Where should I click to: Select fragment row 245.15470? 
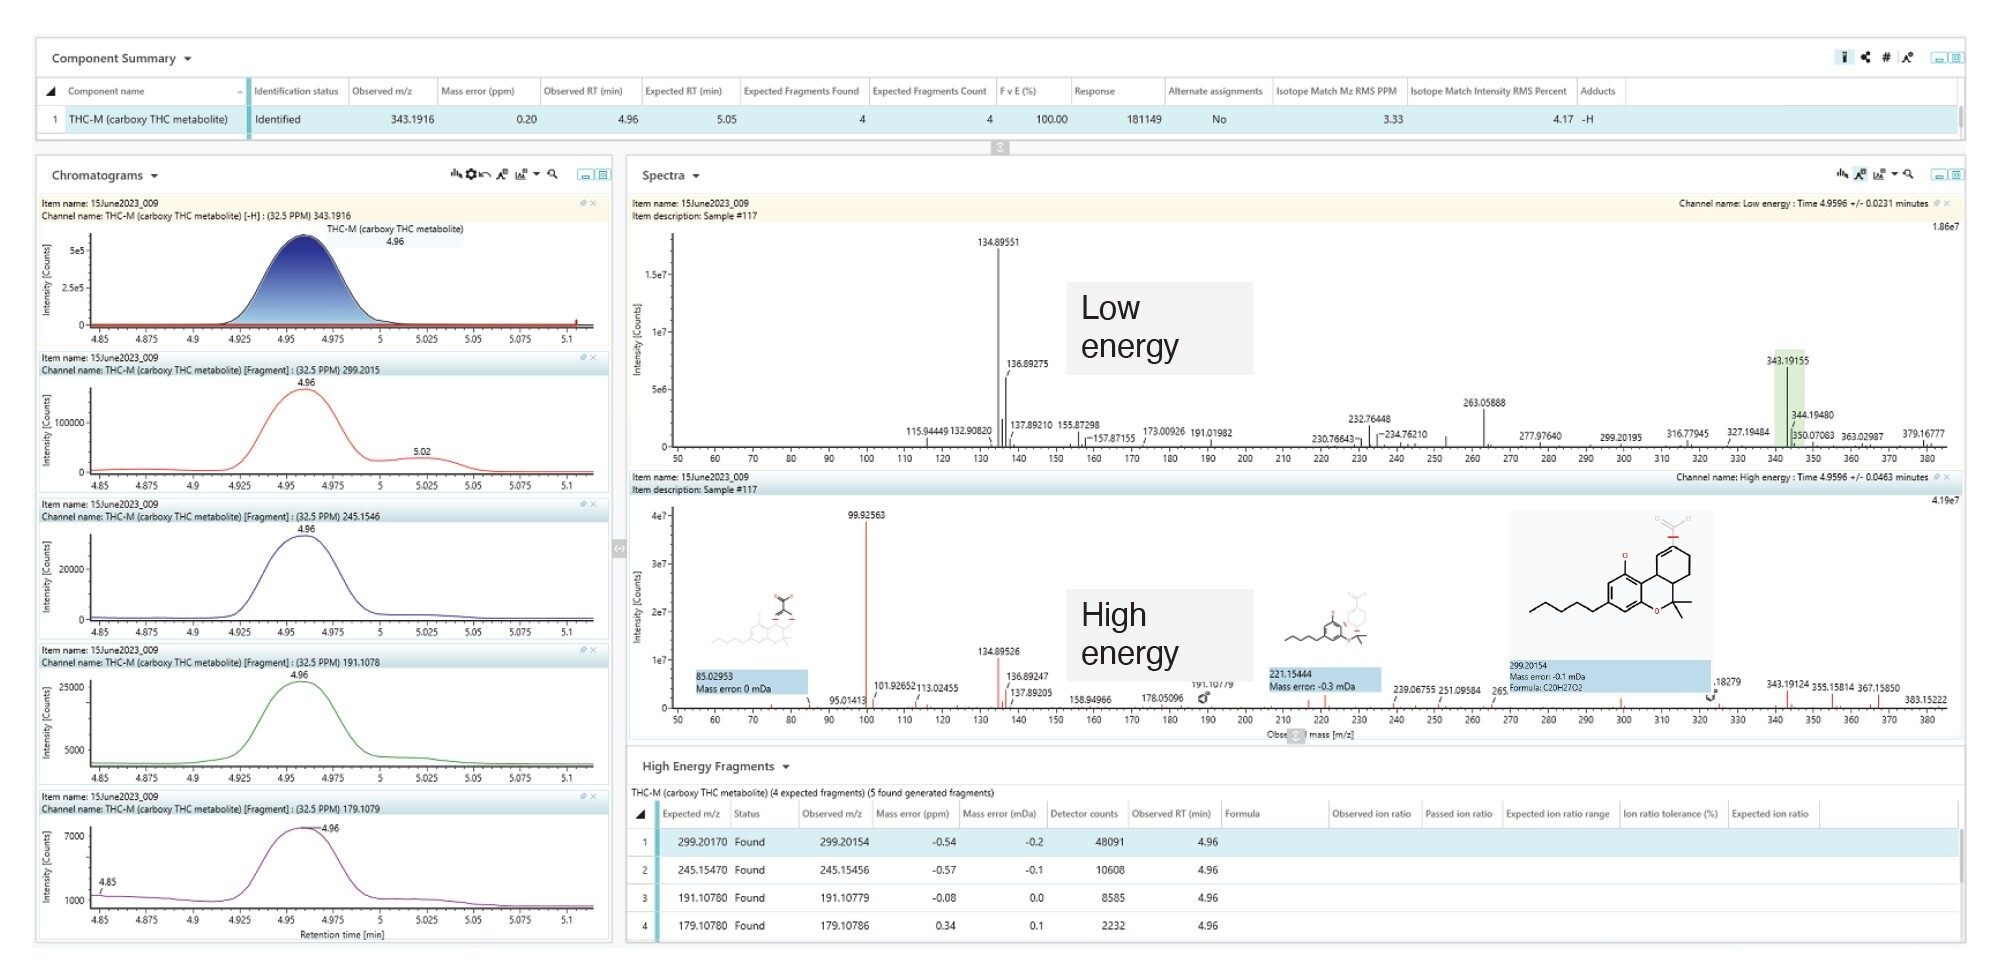click(x=1295, y=870)
